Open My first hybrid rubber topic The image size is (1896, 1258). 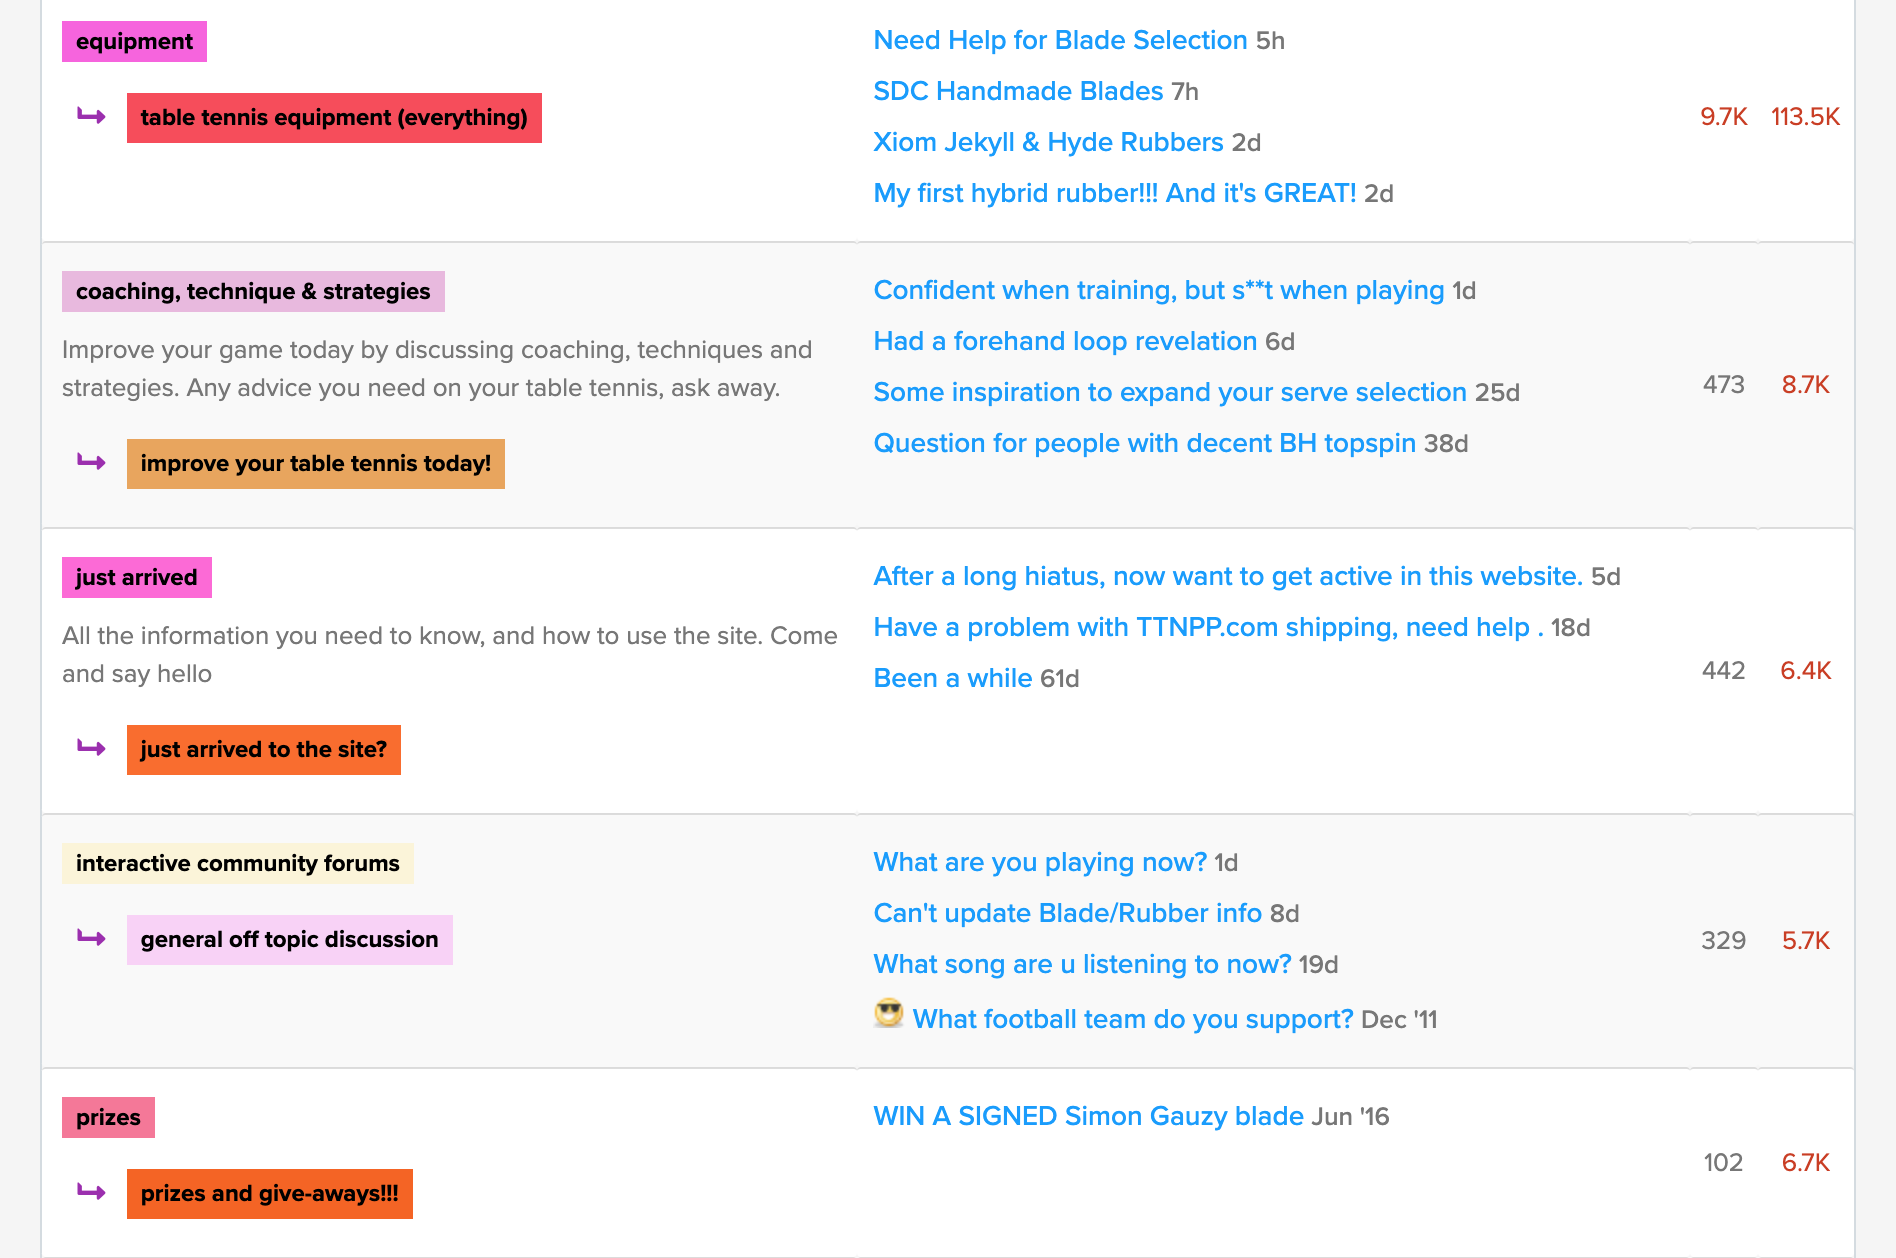pyautogui.click(x=1115, y=193)
